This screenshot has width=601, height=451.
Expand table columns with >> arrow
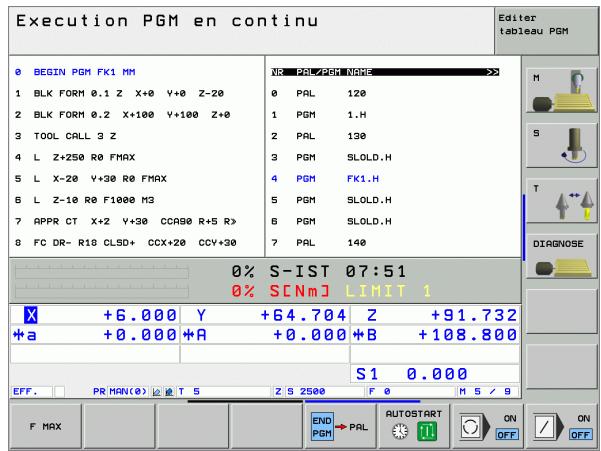click(492, 72)
